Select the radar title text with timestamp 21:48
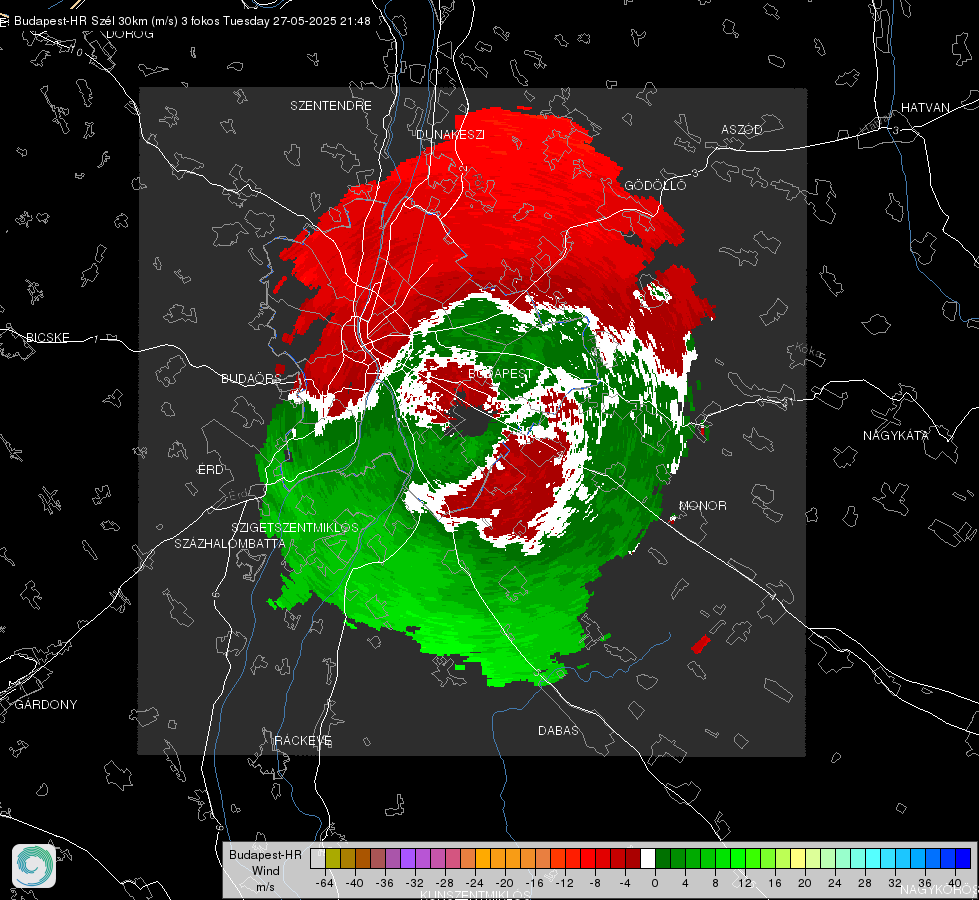The width and height of the screenshot is (979, 900). 192,21
